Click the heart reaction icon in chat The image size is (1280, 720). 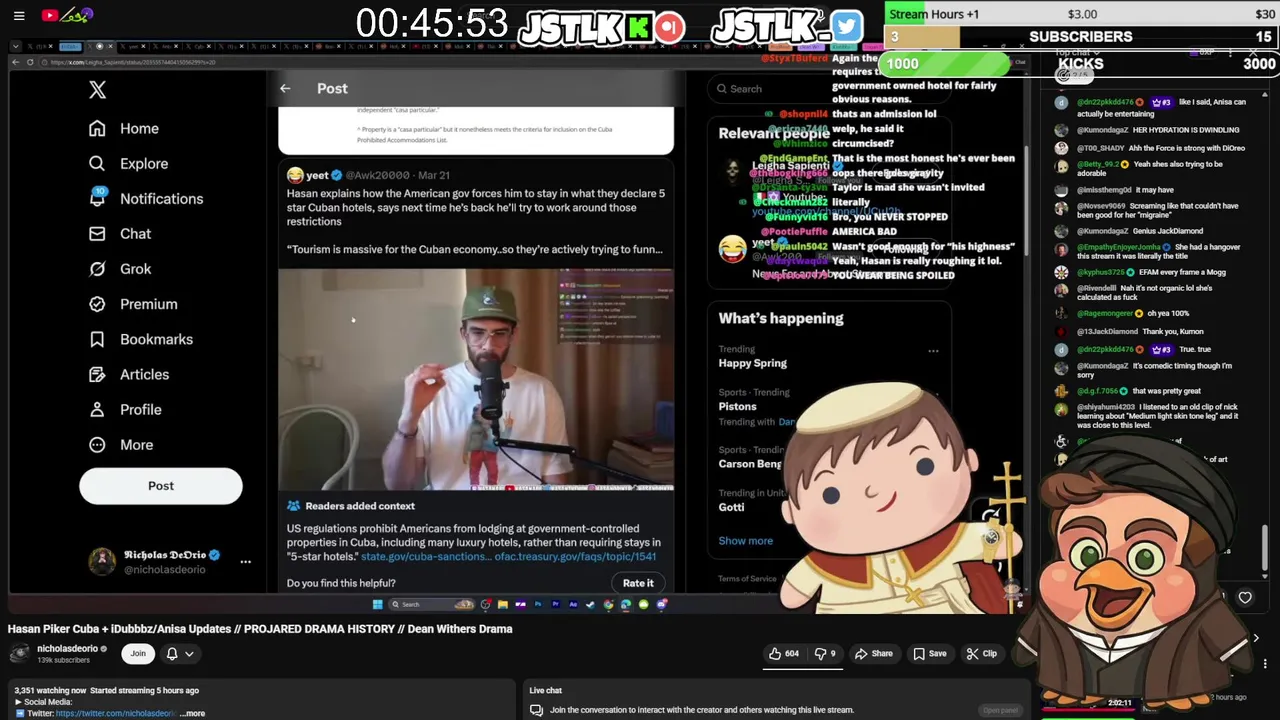pos(1245,597)
